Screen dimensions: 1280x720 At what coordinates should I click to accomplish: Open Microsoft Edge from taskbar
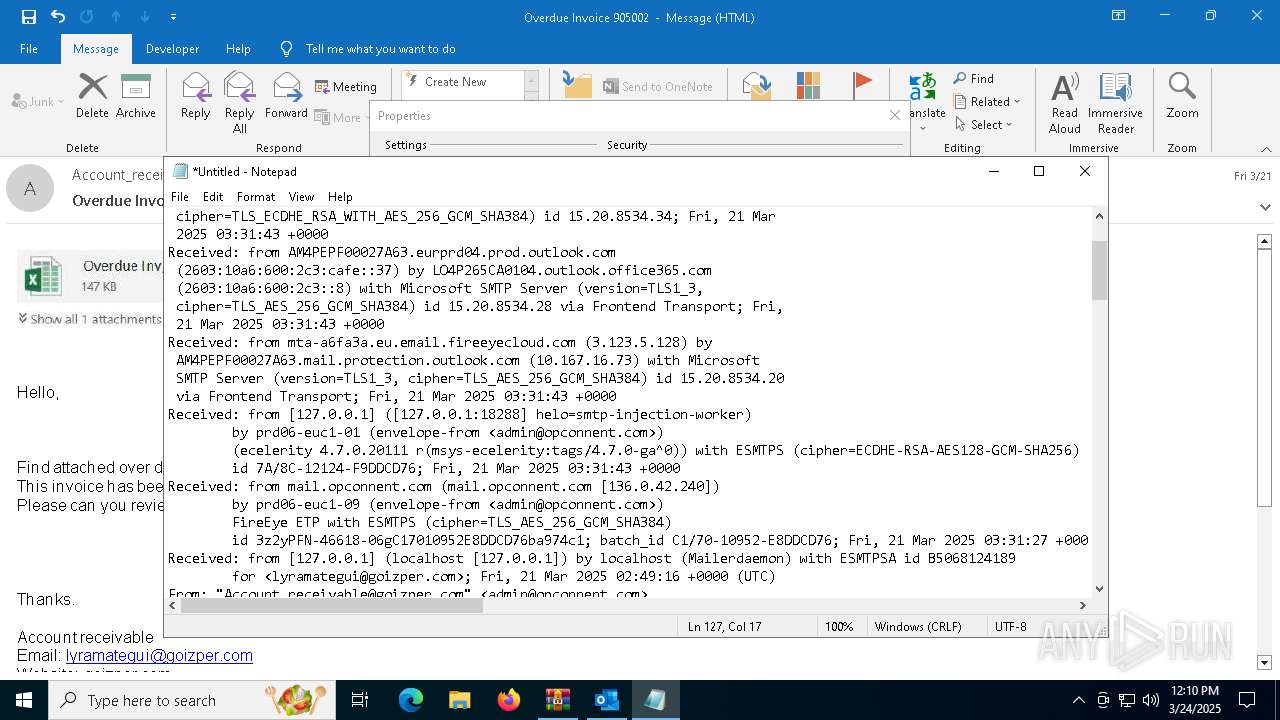pyautogui.click(x=411, y=700)
